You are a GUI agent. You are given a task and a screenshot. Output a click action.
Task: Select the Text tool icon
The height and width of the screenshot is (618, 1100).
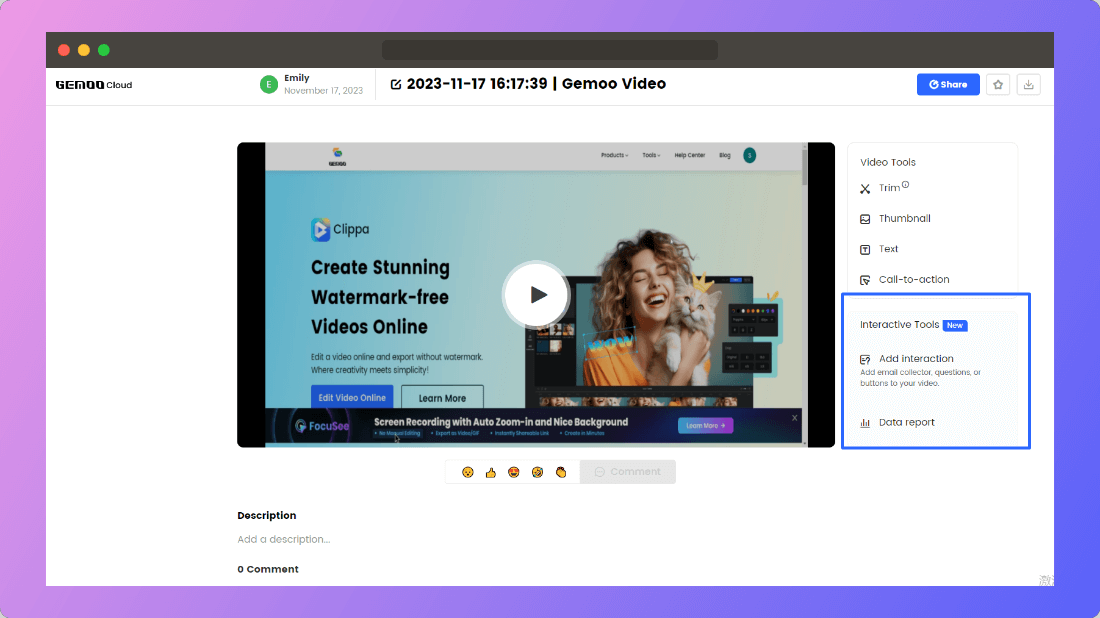point(865,250)
